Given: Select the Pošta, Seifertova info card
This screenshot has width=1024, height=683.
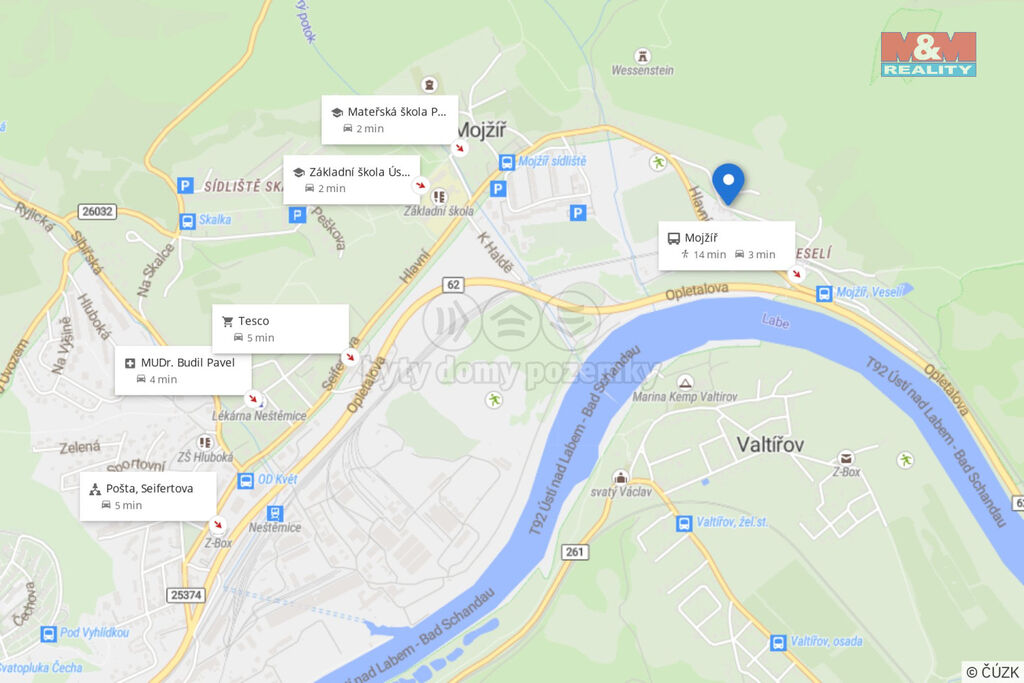Looking at the screenshot, I should click(x=148, y=496).
